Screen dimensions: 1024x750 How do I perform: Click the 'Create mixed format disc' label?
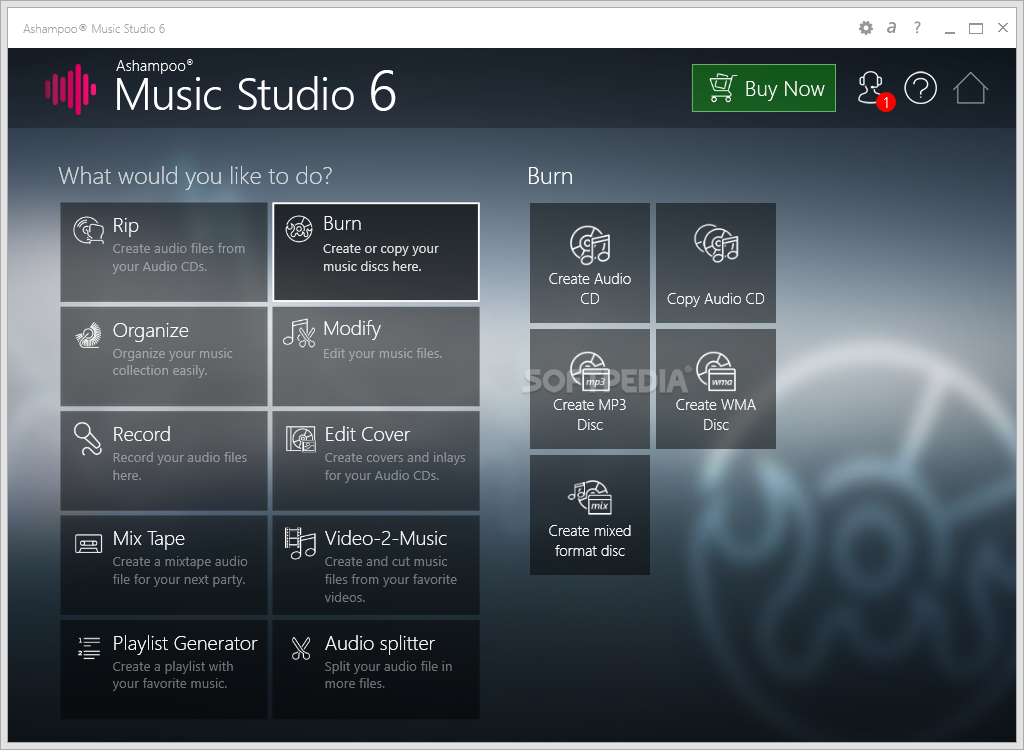tap(590, 541)
